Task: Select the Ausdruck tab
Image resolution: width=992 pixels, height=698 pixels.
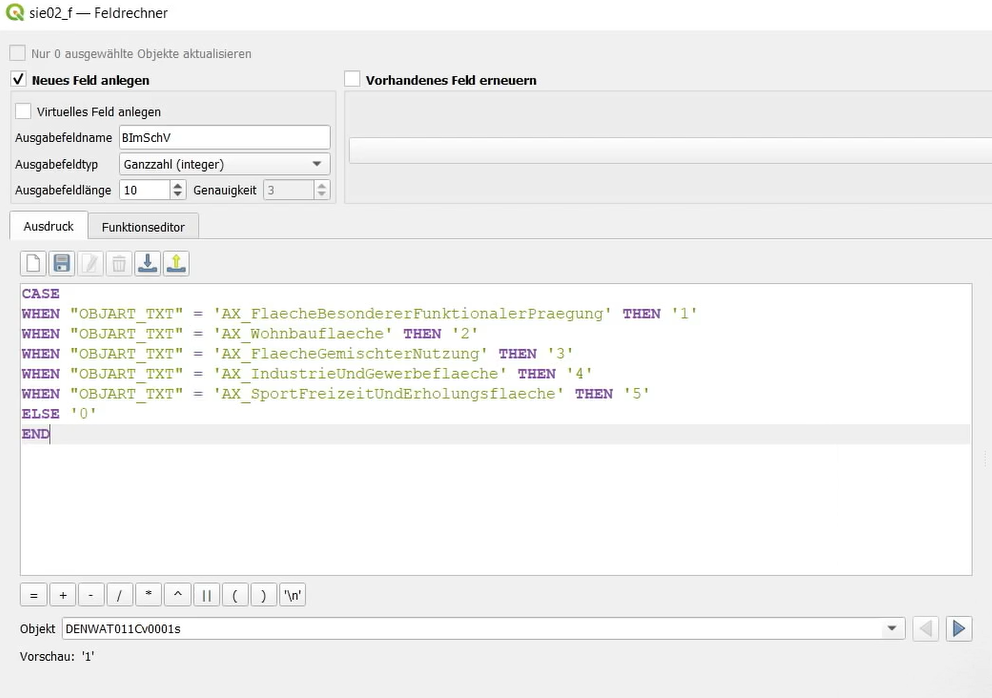Action: (x=48, y=227)
